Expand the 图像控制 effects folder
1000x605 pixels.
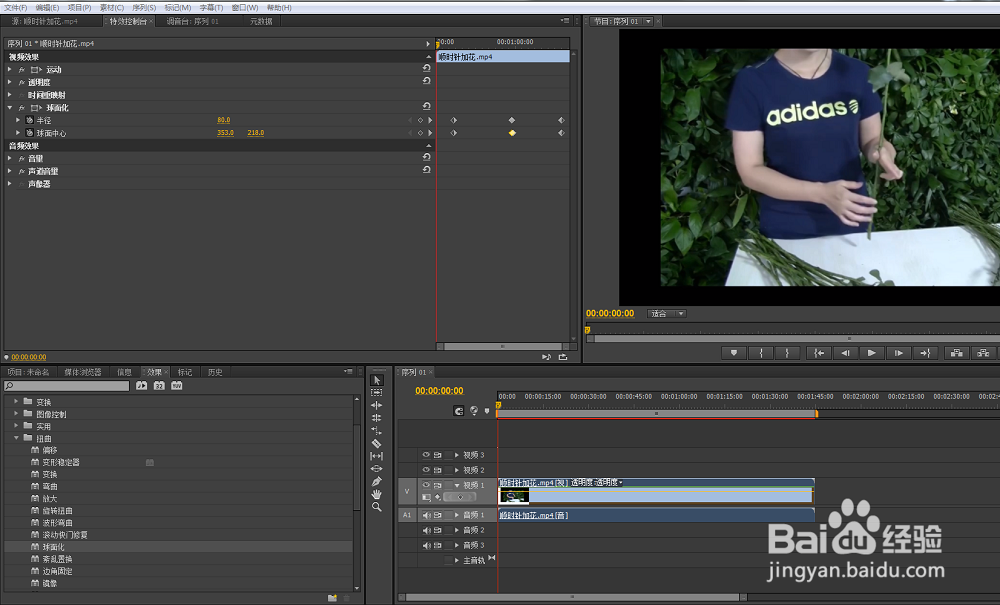click(16, 414)
